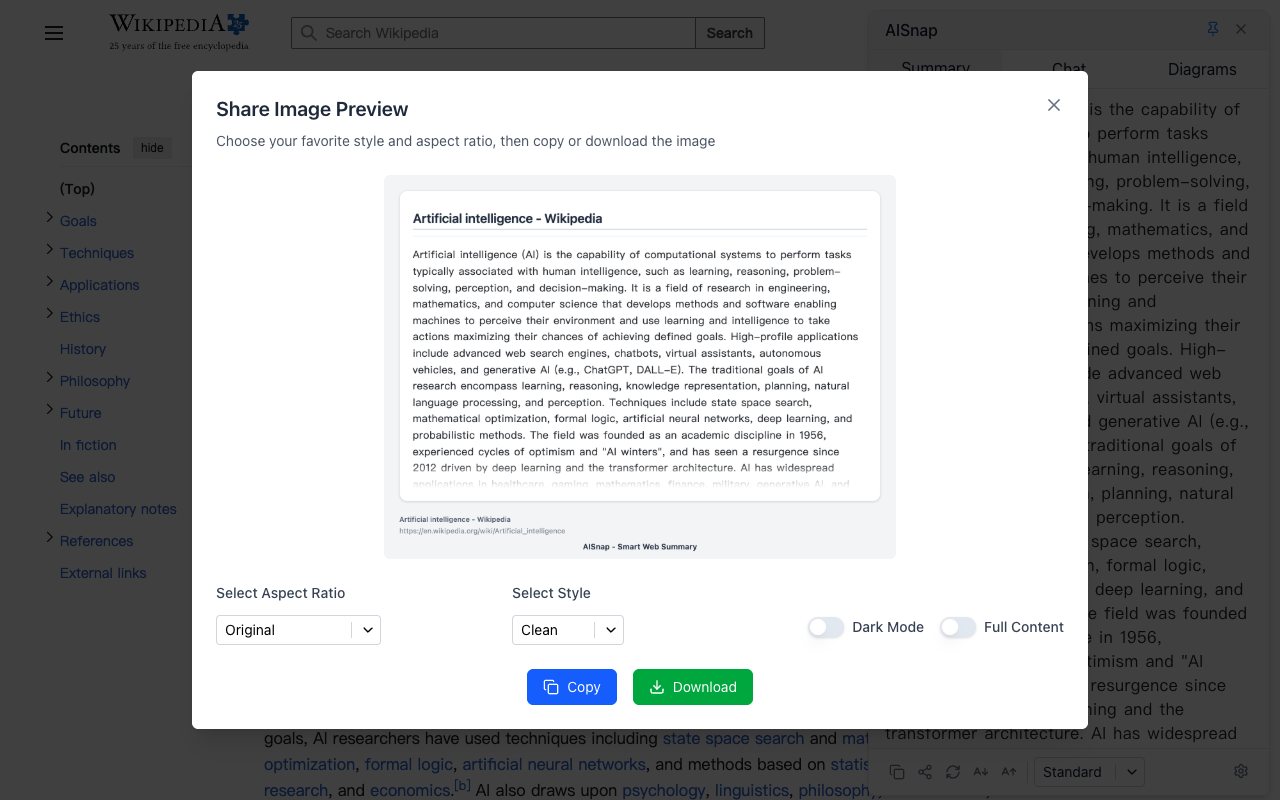1280x800 pixels.
Task: Open the Select Aspect Ratio dropdown
Action: click(298, 630)
